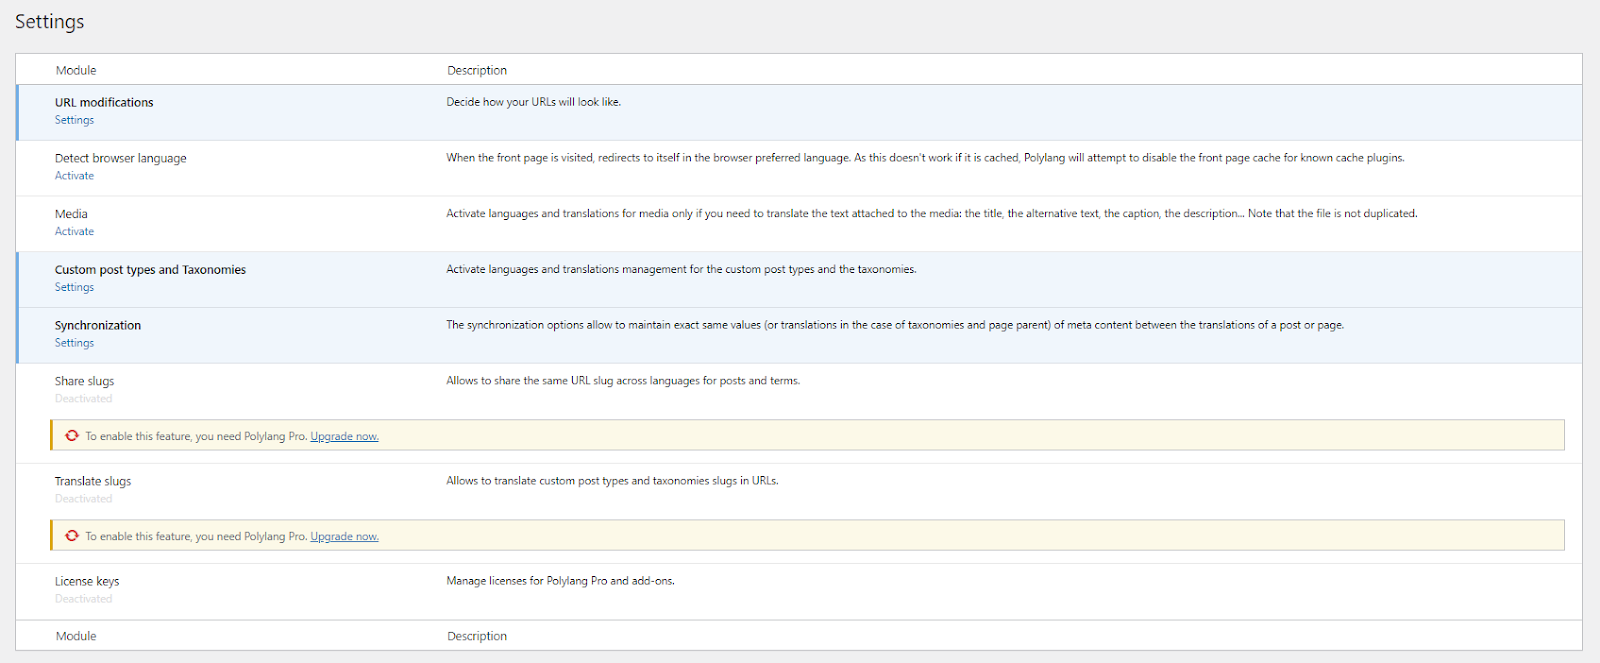Select the Synchronization module title
This screenshot has width=1600, height=663.
click(x=98, y=325)
